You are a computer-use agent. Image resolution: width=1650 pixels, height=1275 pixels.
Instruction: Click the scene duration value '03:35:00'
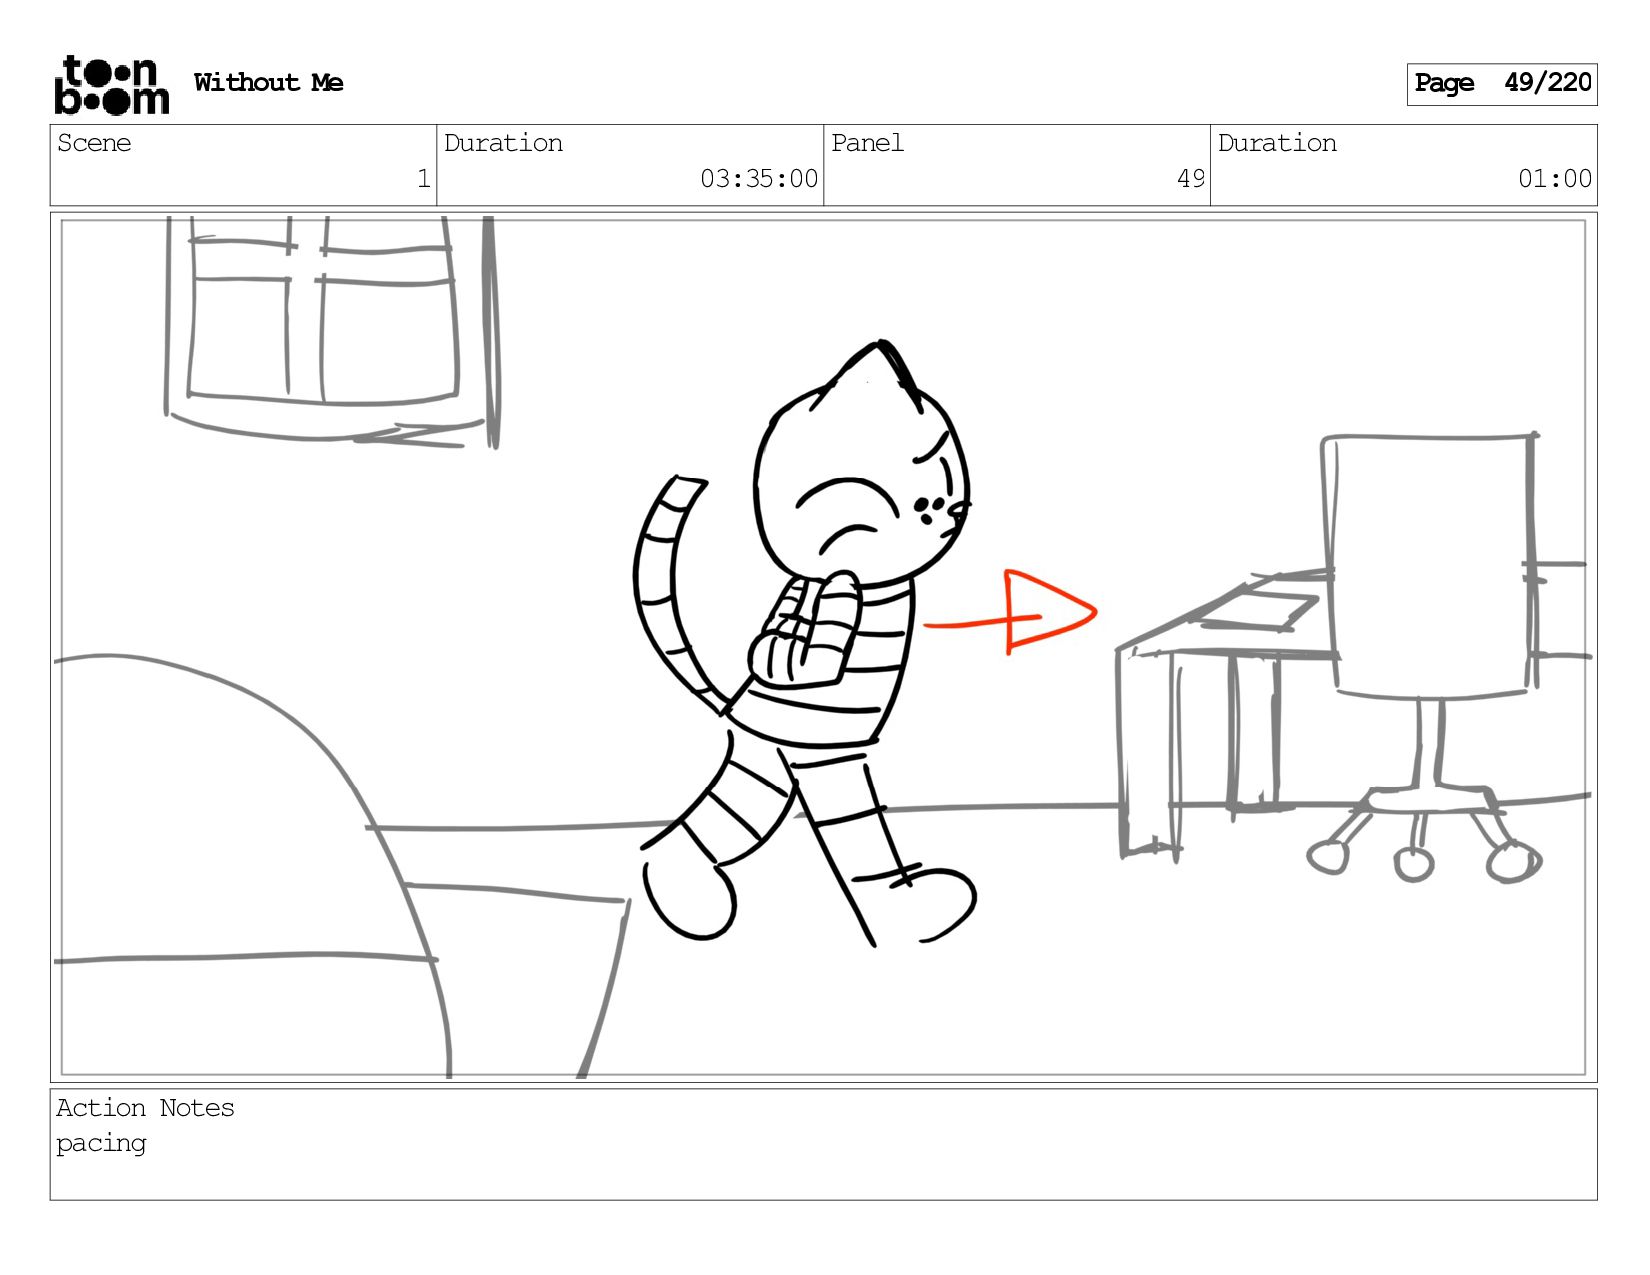click(759, 179)
